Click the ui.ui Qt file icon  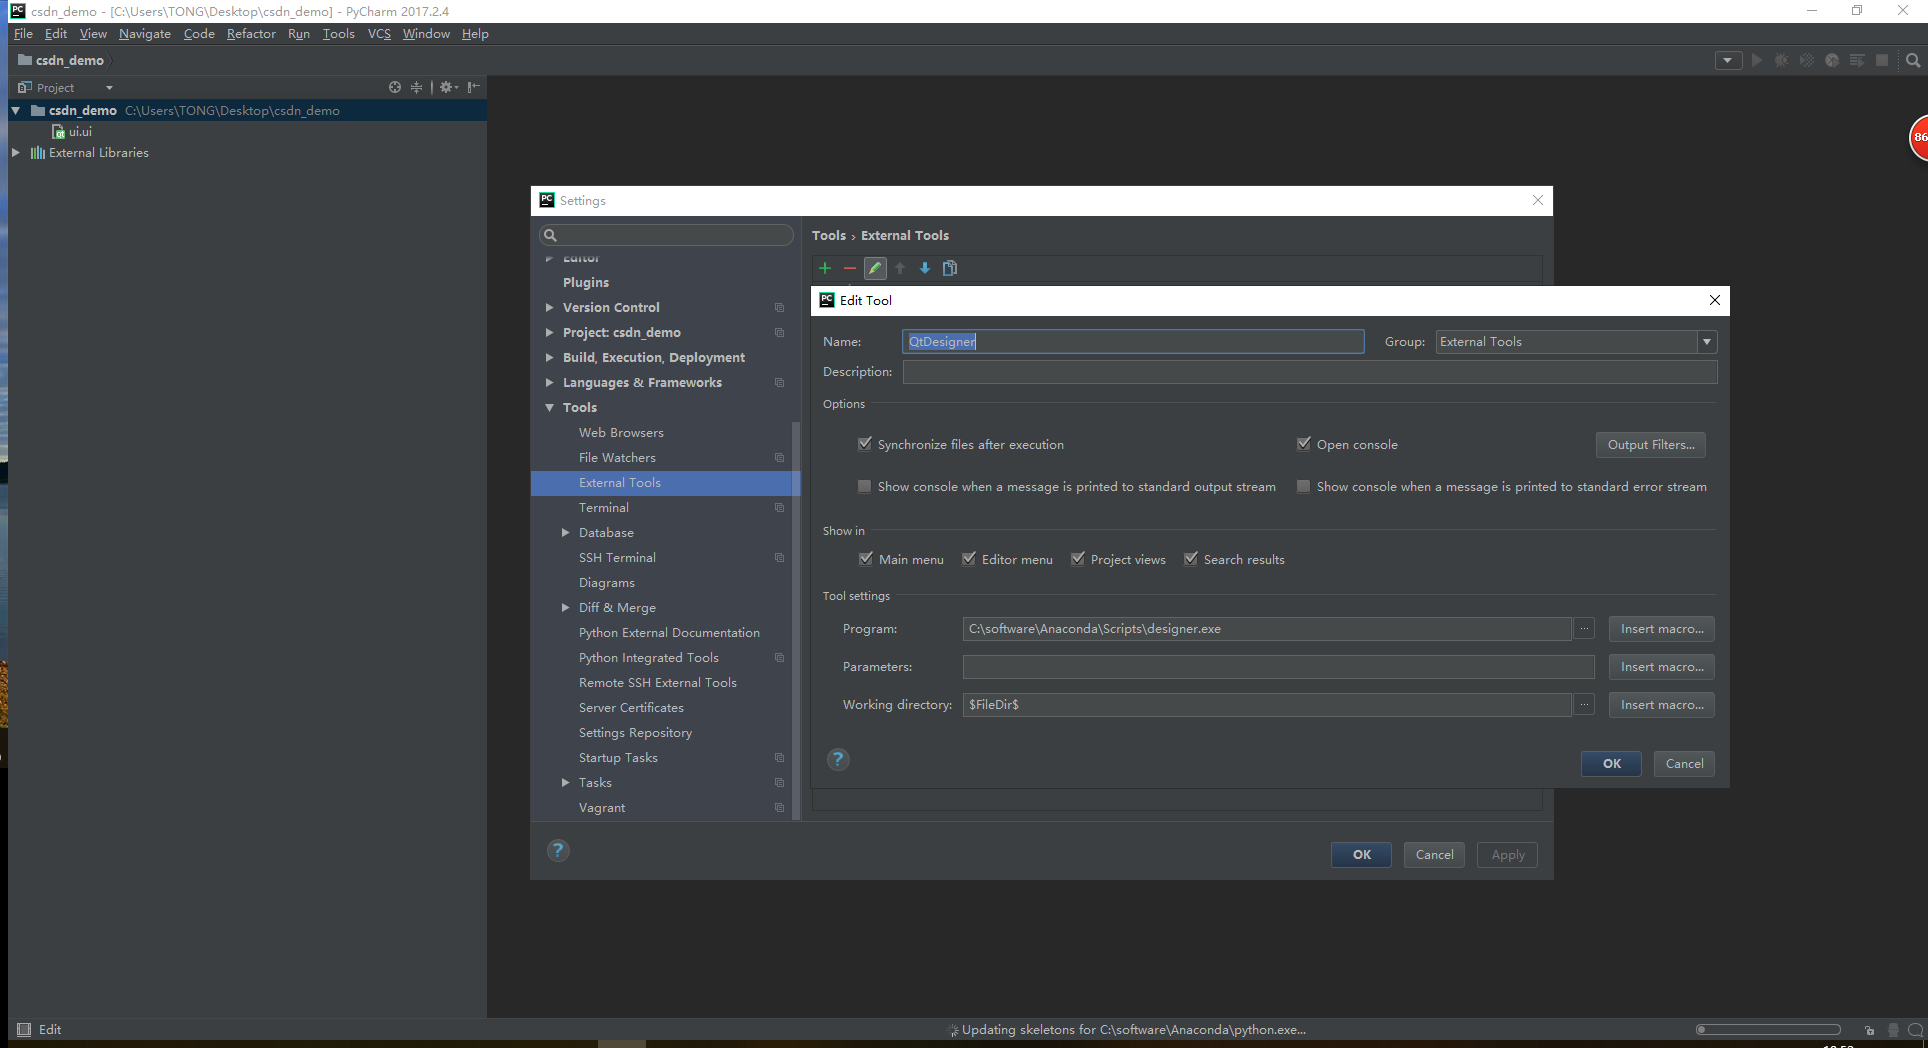tap(59, 131)
